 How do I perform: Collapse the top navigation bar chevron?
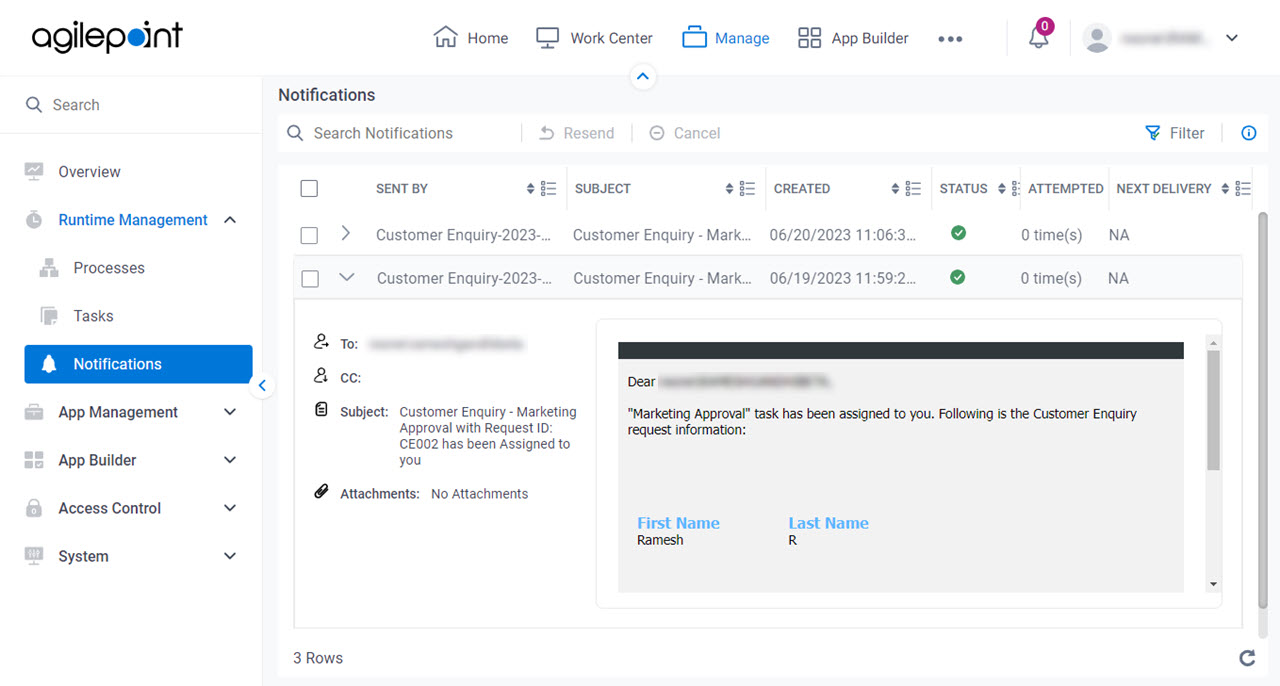pyautogui.click(x=643, y=76)
